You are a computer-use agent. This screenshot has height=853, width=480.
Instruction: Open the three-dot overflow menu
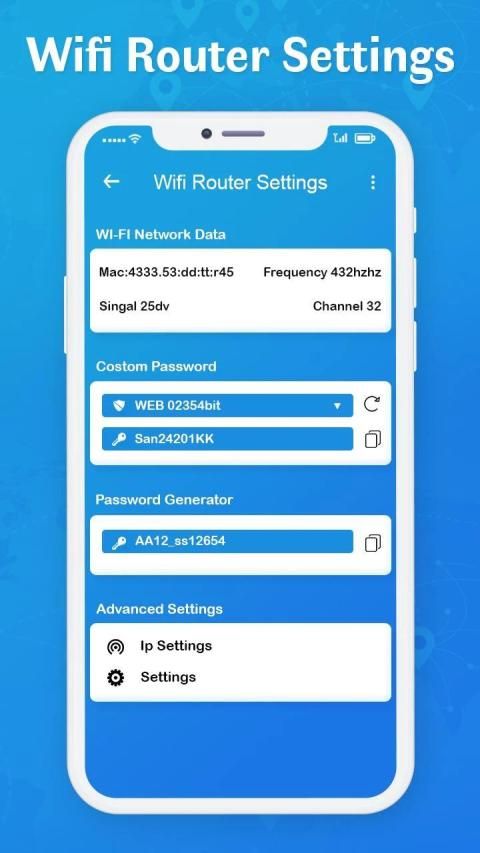click(x=373, y=182)
